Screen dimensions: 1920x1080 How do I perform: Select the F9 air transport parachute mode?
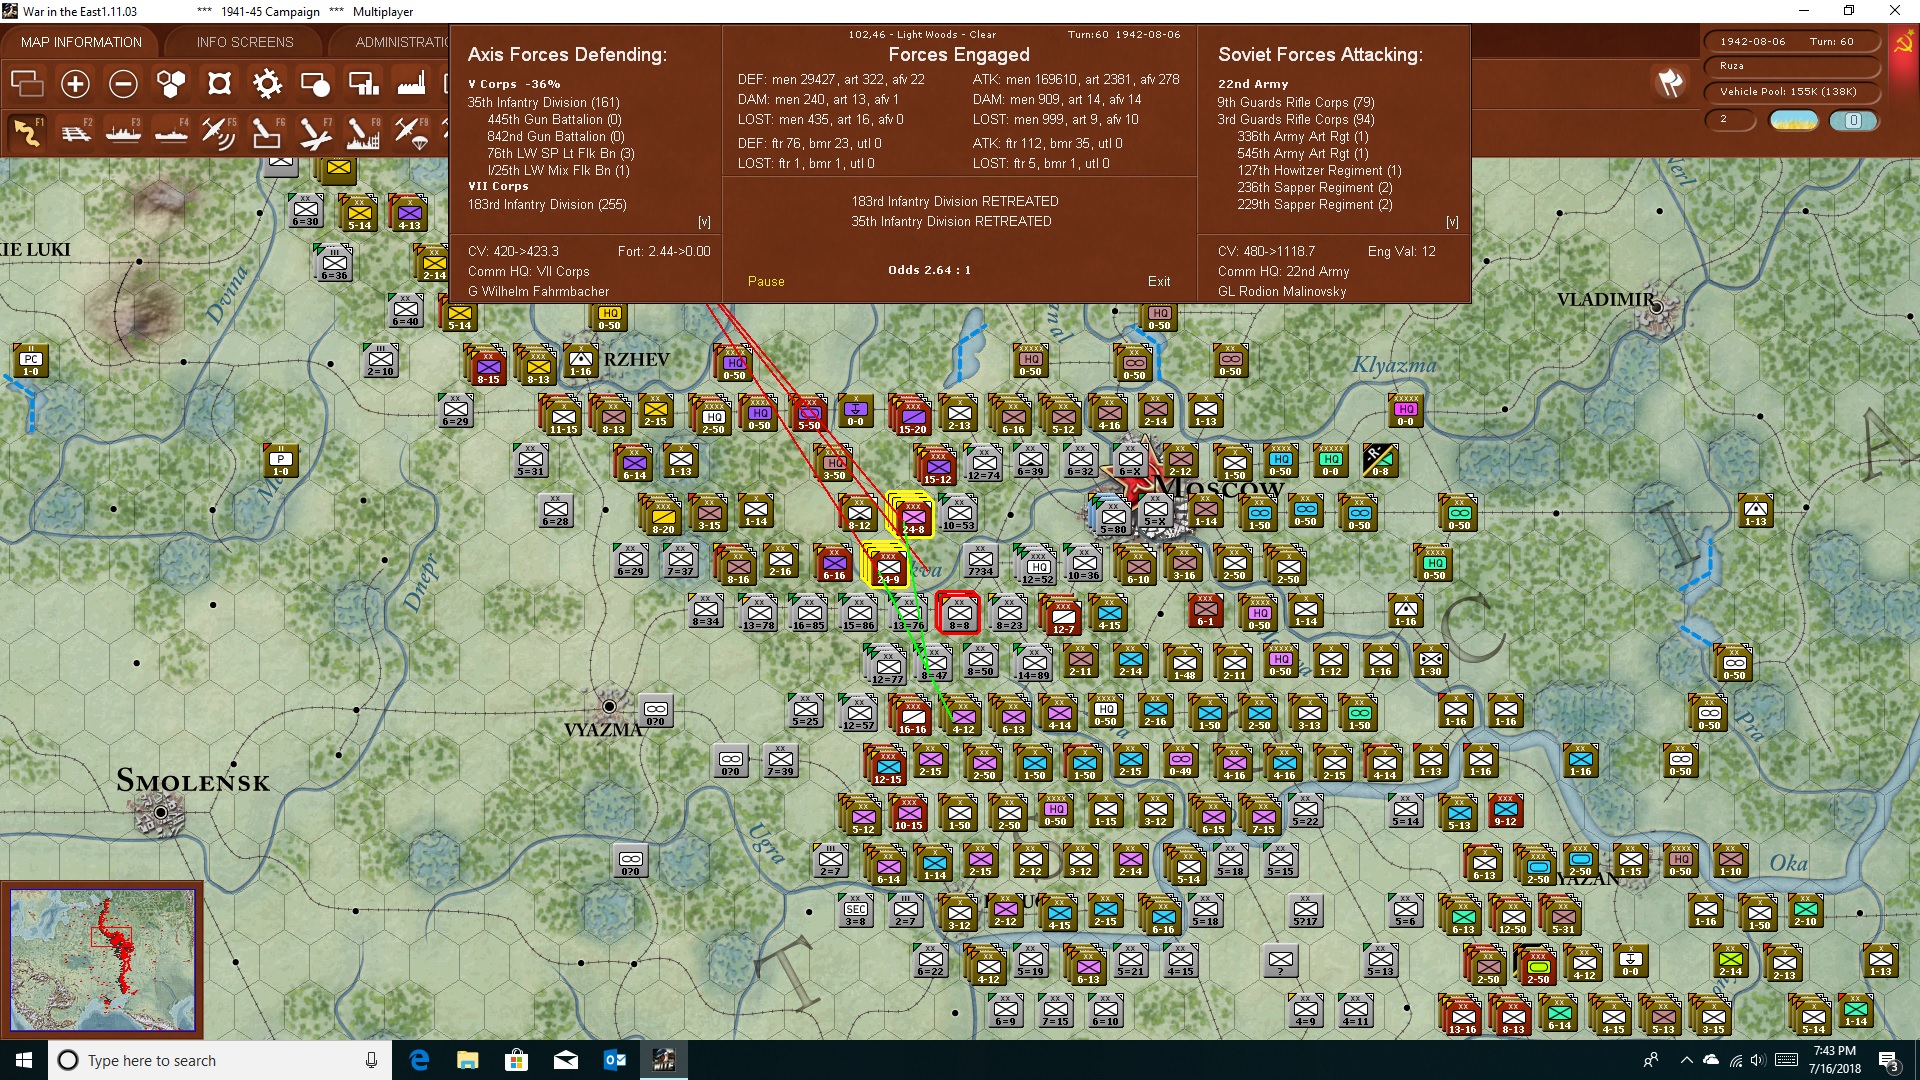point(411,132)
